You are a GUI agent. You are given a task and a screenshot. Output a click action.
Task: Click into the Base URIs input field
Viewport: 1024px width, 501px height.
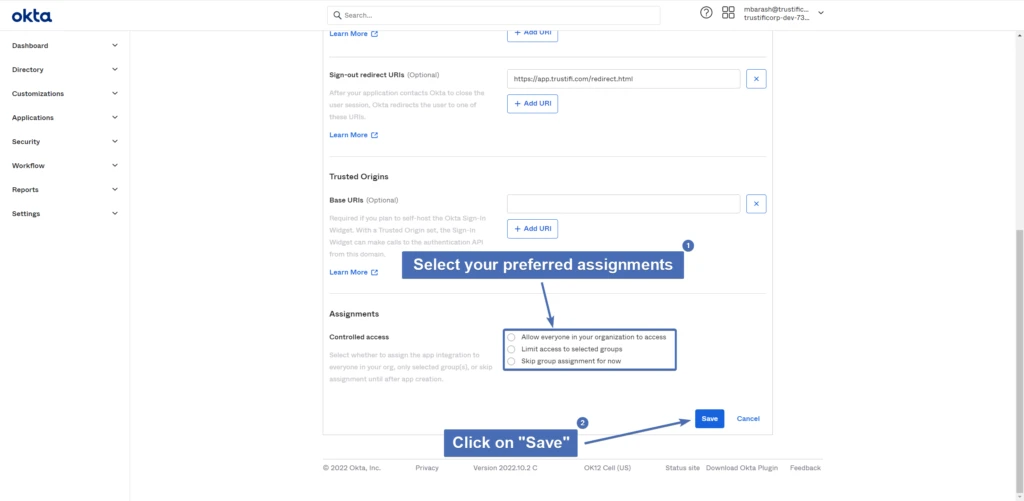pyautogui.click(x=623, y=204)
